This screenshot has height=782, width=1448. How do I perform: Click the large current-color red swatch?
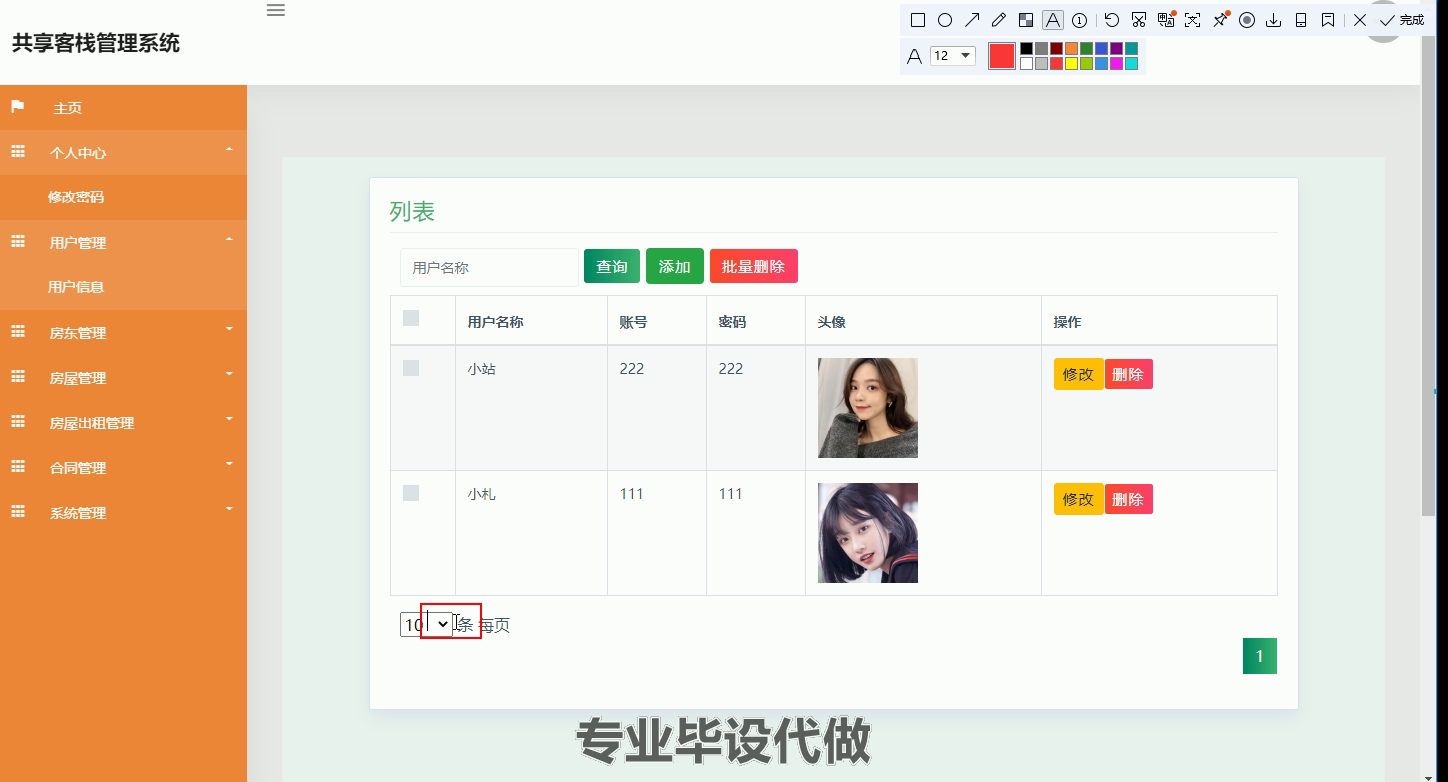pyautogui.click(x=1002, y=56)
